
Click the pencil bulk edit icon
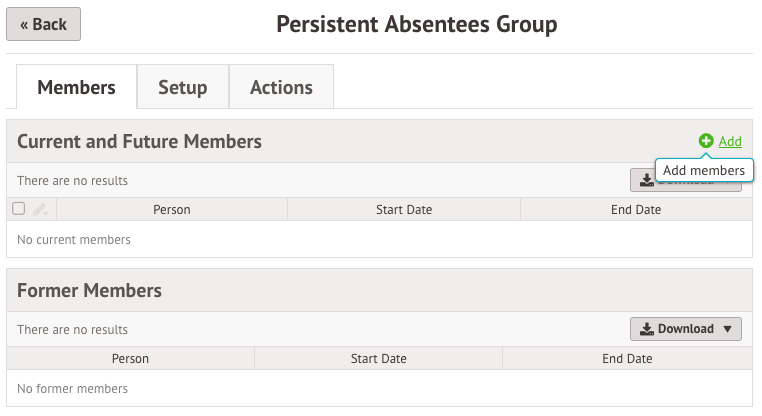pyautogui.click(x=40, y=209)
